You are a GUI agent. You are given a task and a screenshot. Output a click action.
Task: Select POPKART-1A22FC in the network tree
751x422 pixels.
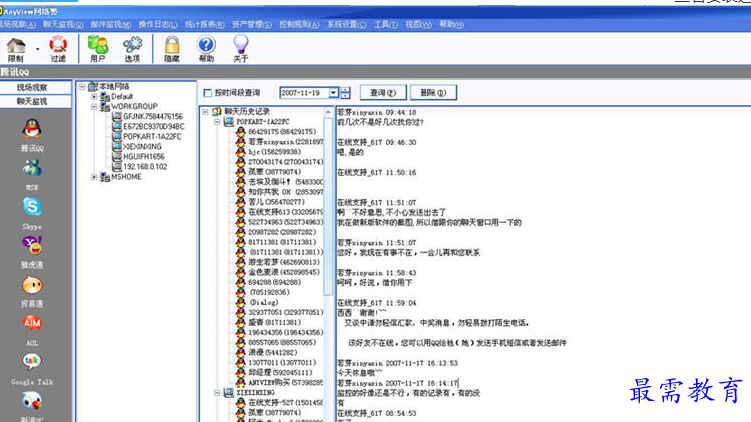152,137
